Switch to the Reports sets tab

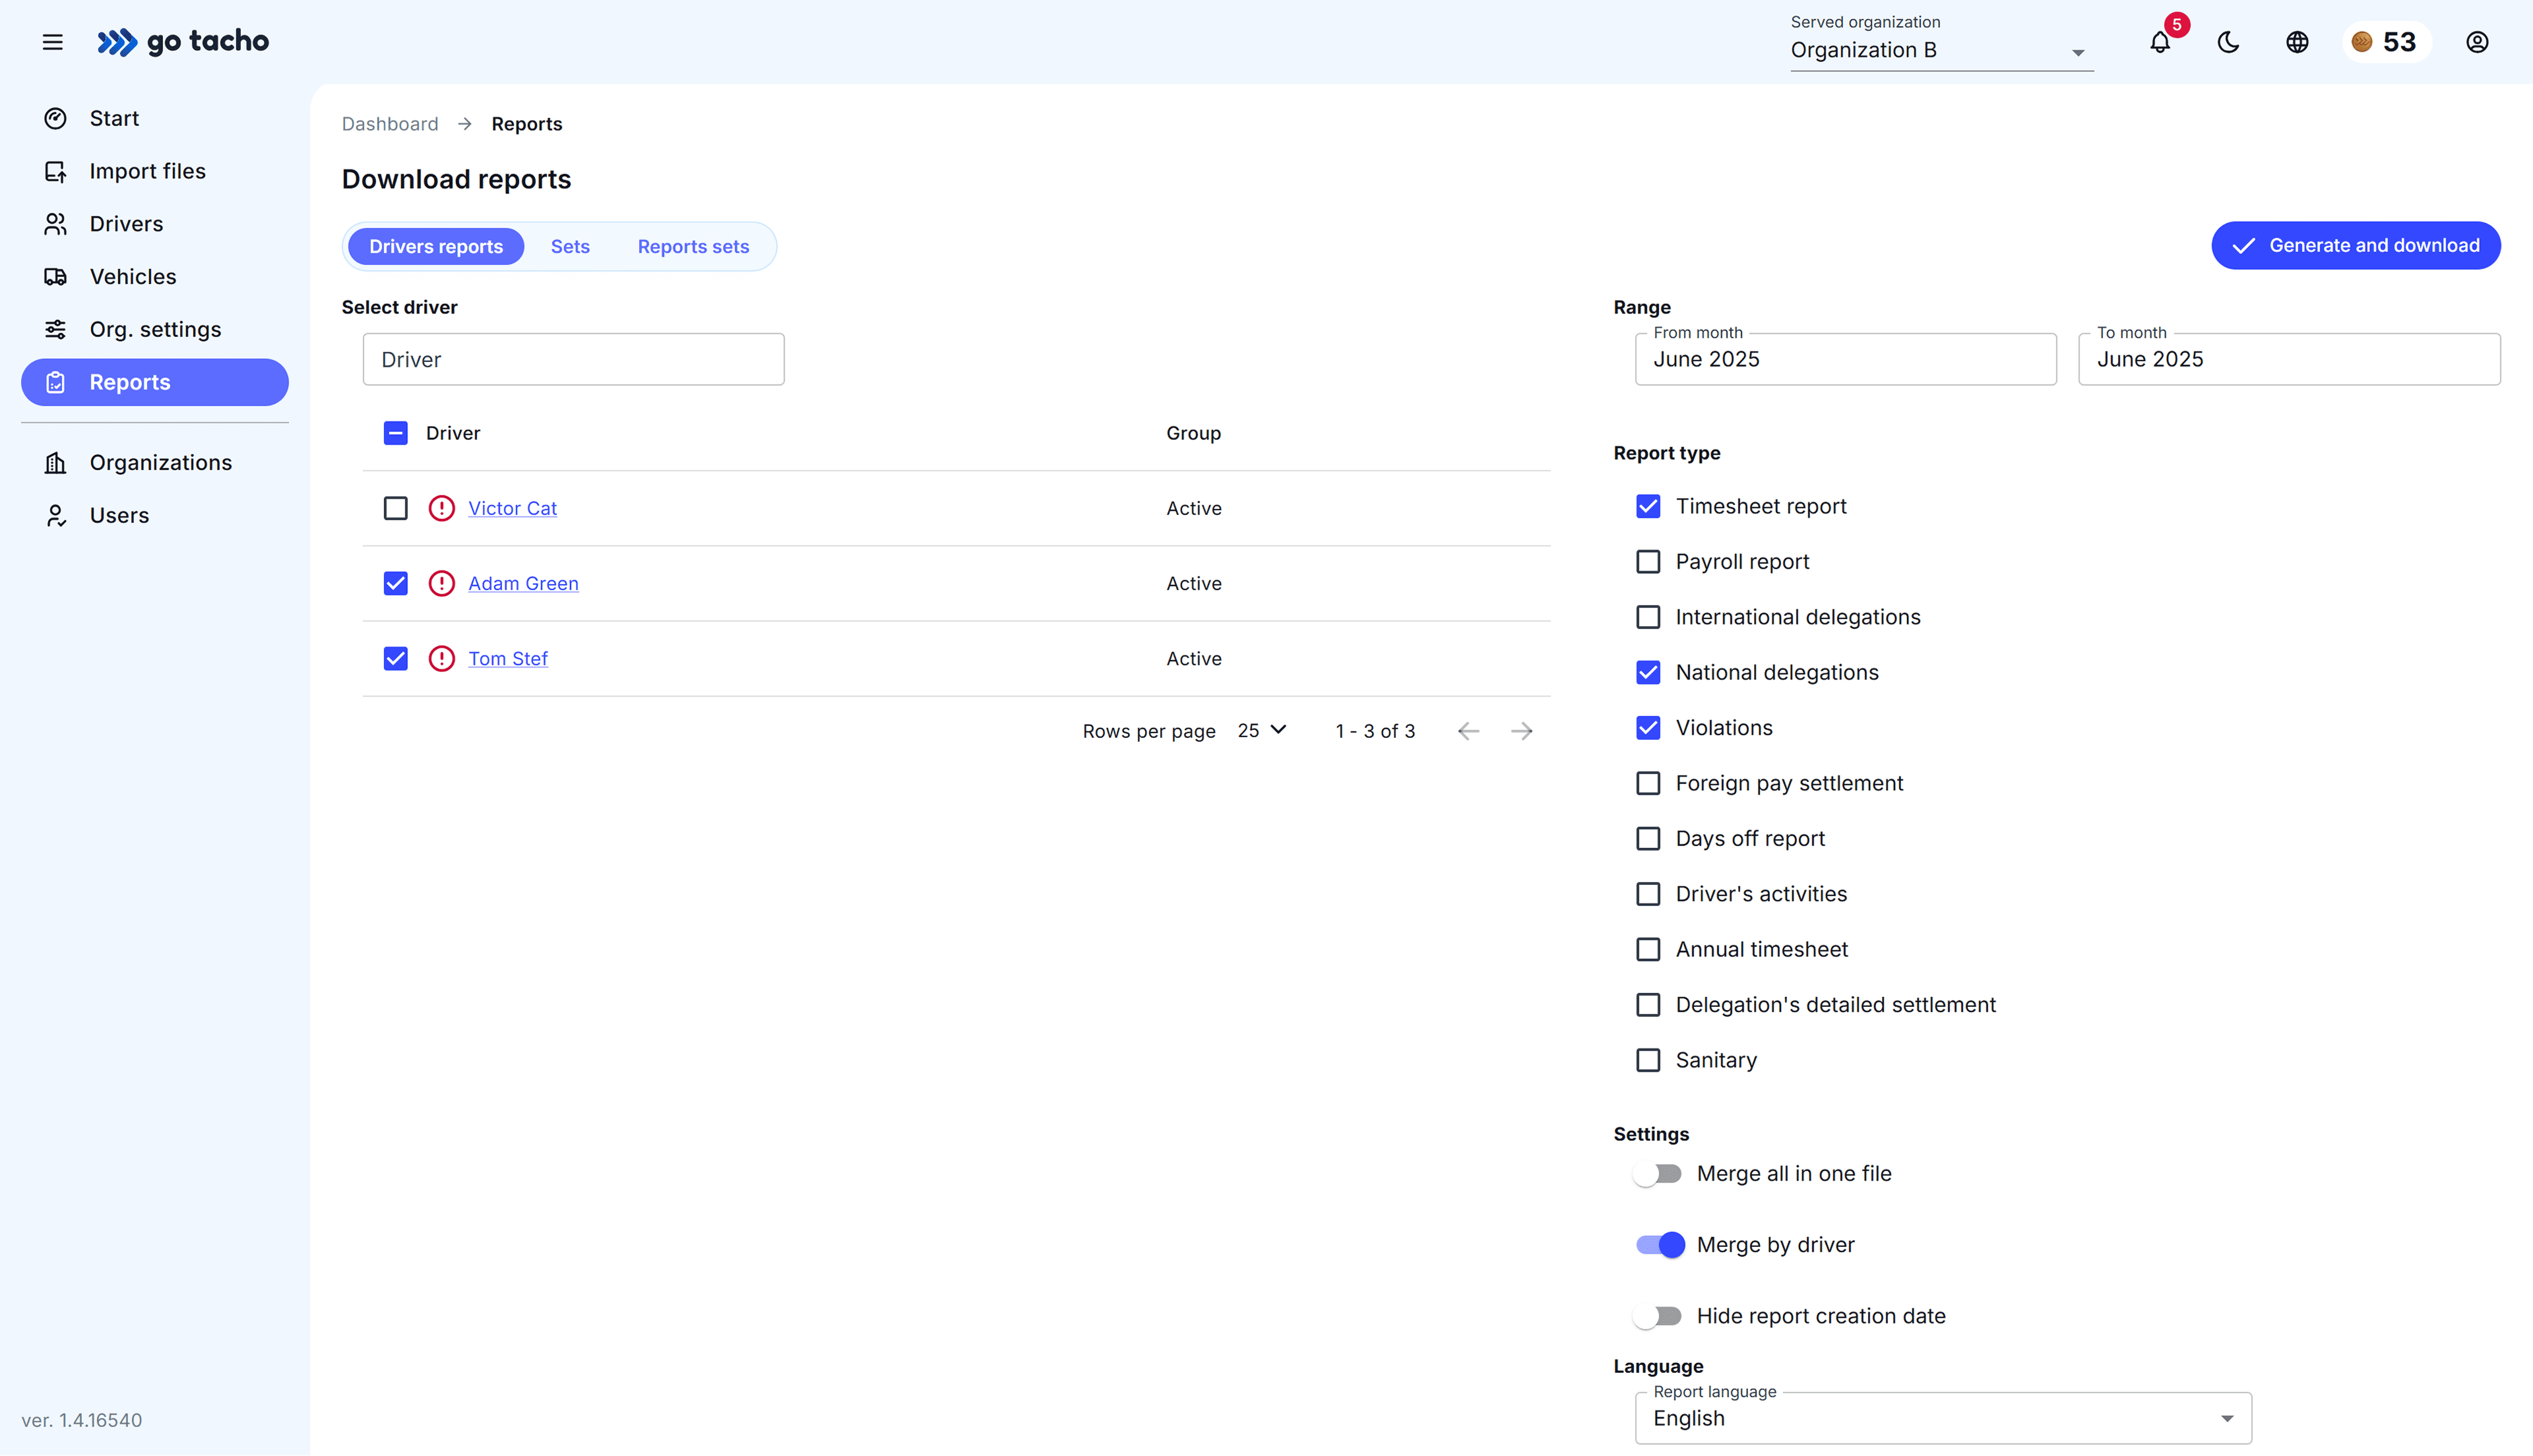[693, 246]
